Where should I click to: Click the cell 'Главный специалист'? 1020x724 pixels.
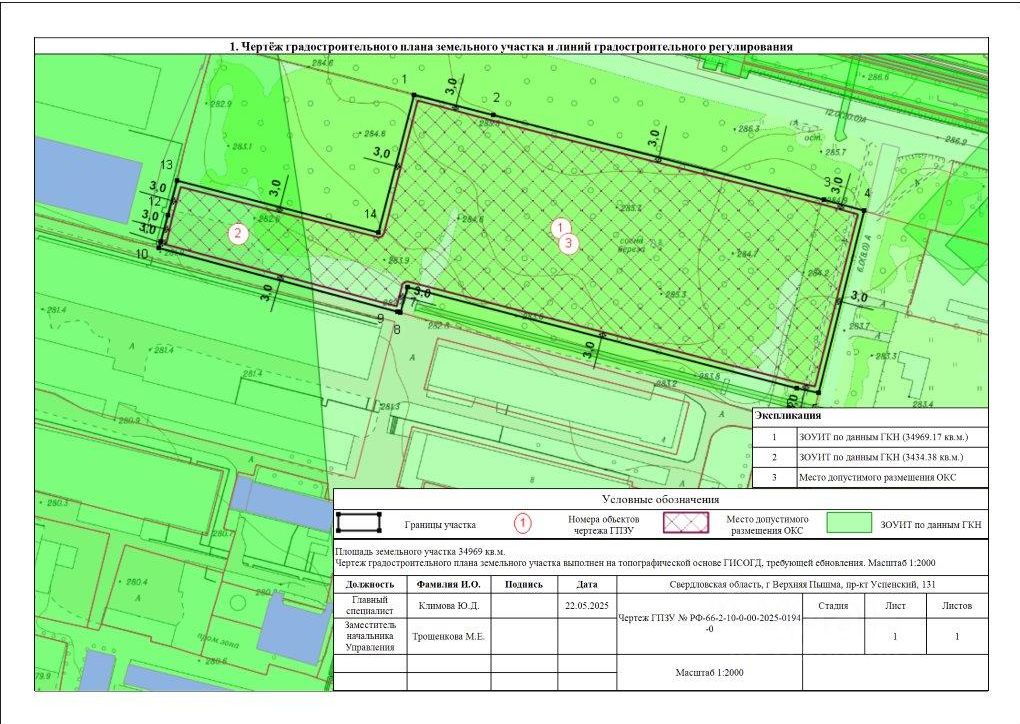pyautogui.click(x=369, y=605)
